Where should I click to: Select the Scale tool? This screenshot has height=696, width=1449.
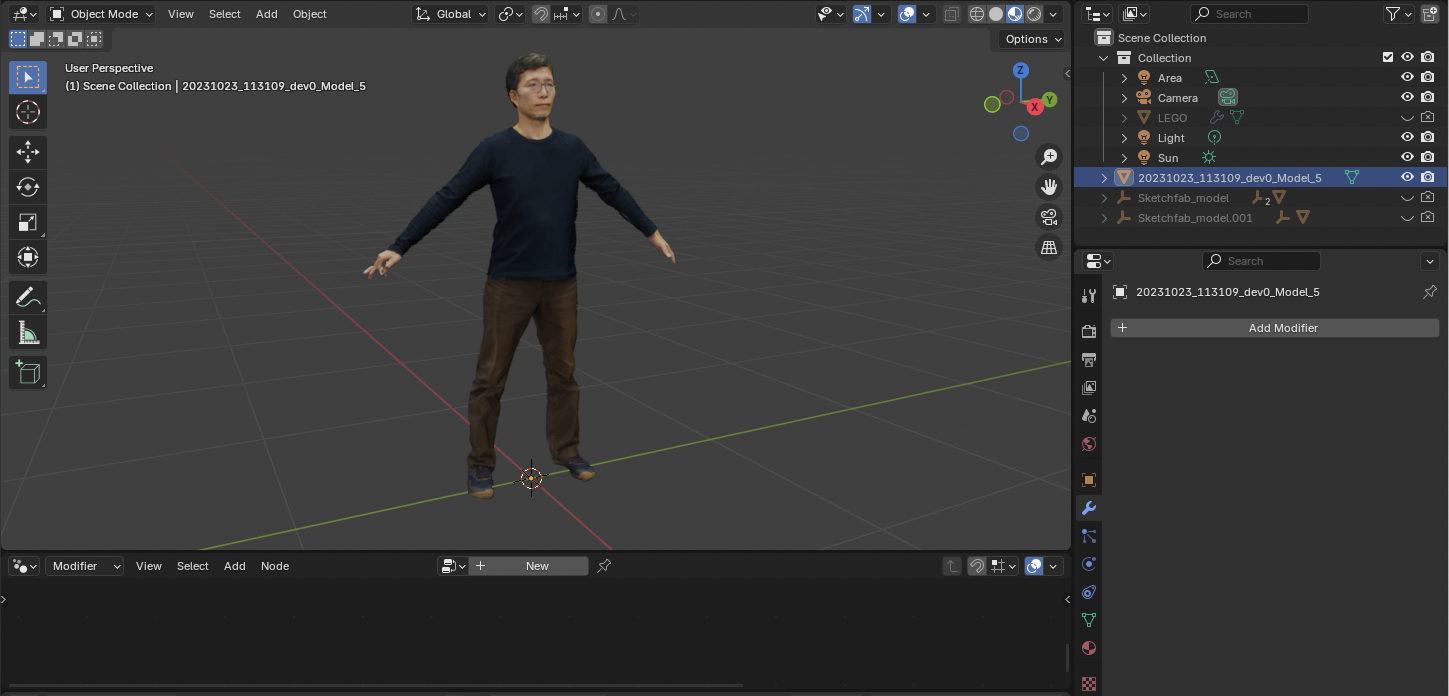28,222
